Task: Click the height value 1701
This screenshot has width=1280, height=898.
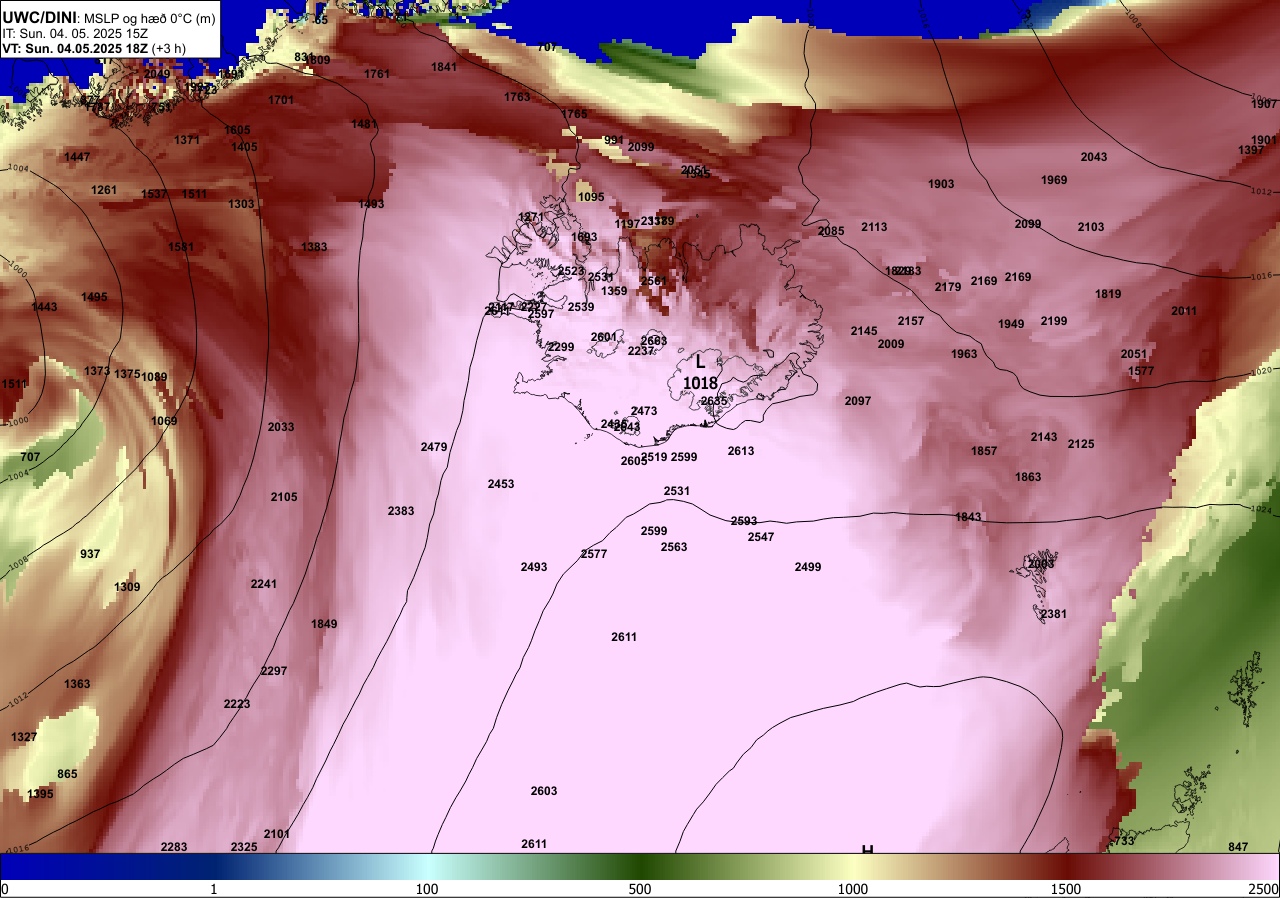Action: 281,100
